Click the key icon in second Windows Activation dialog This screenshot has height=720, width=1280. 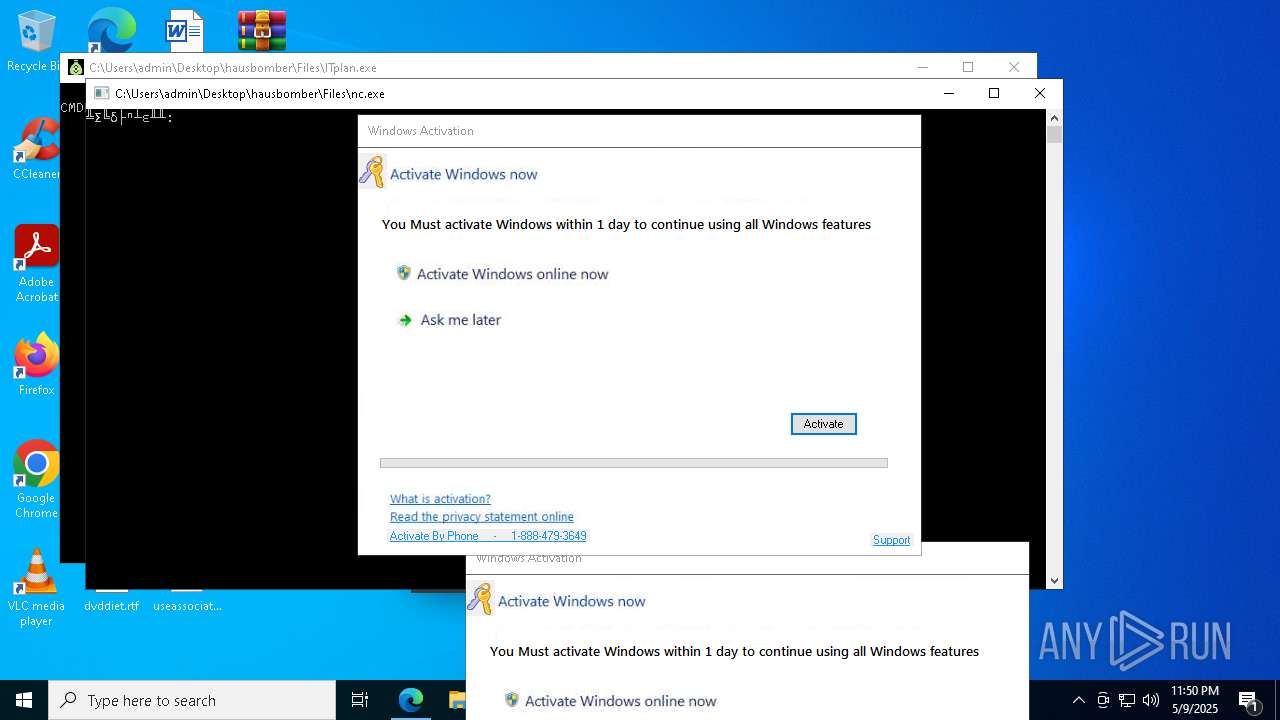(x=480, y=599)
